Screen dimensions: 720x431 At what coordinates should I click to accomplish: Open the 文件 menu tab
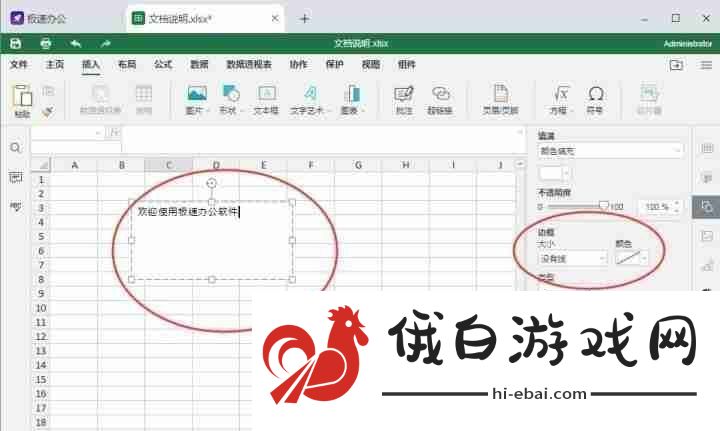point(19,65)
